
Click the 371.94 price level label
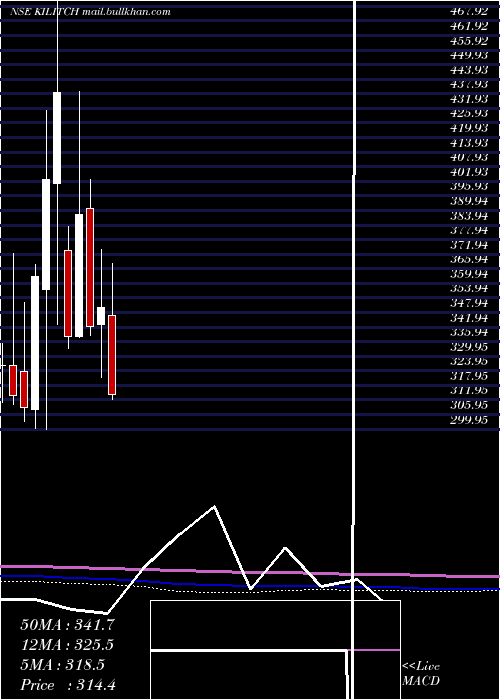[x=468, y=245]
